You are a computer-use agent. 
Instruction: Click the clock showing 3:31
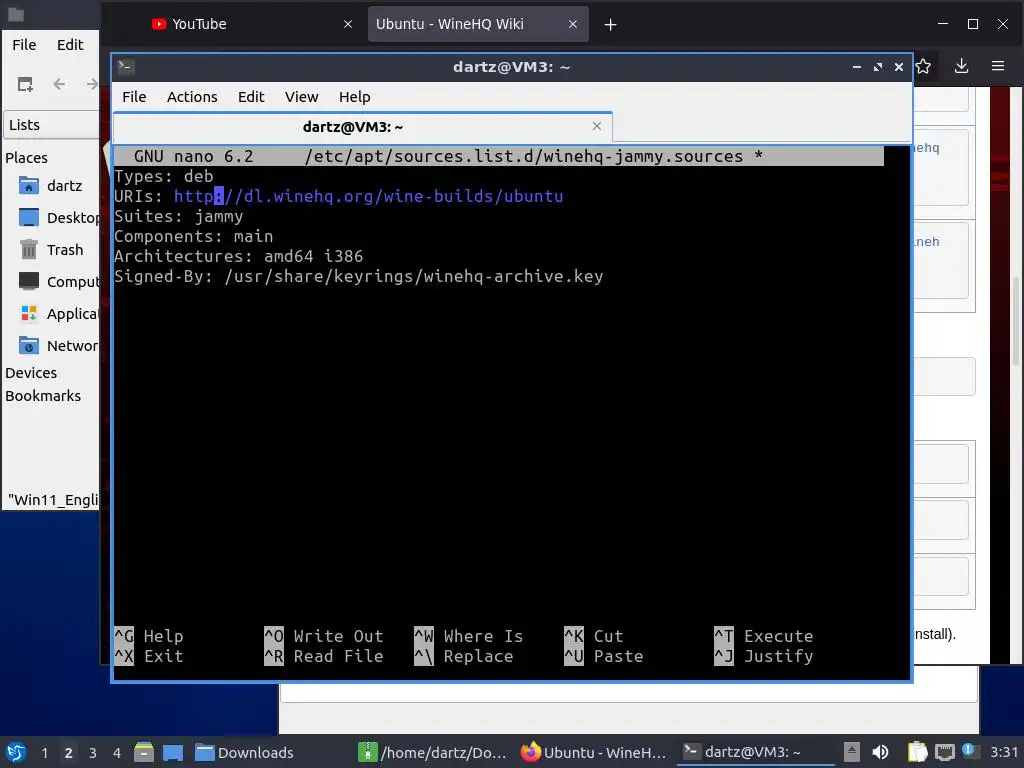pyautogui.click(x=1004, y=752)
